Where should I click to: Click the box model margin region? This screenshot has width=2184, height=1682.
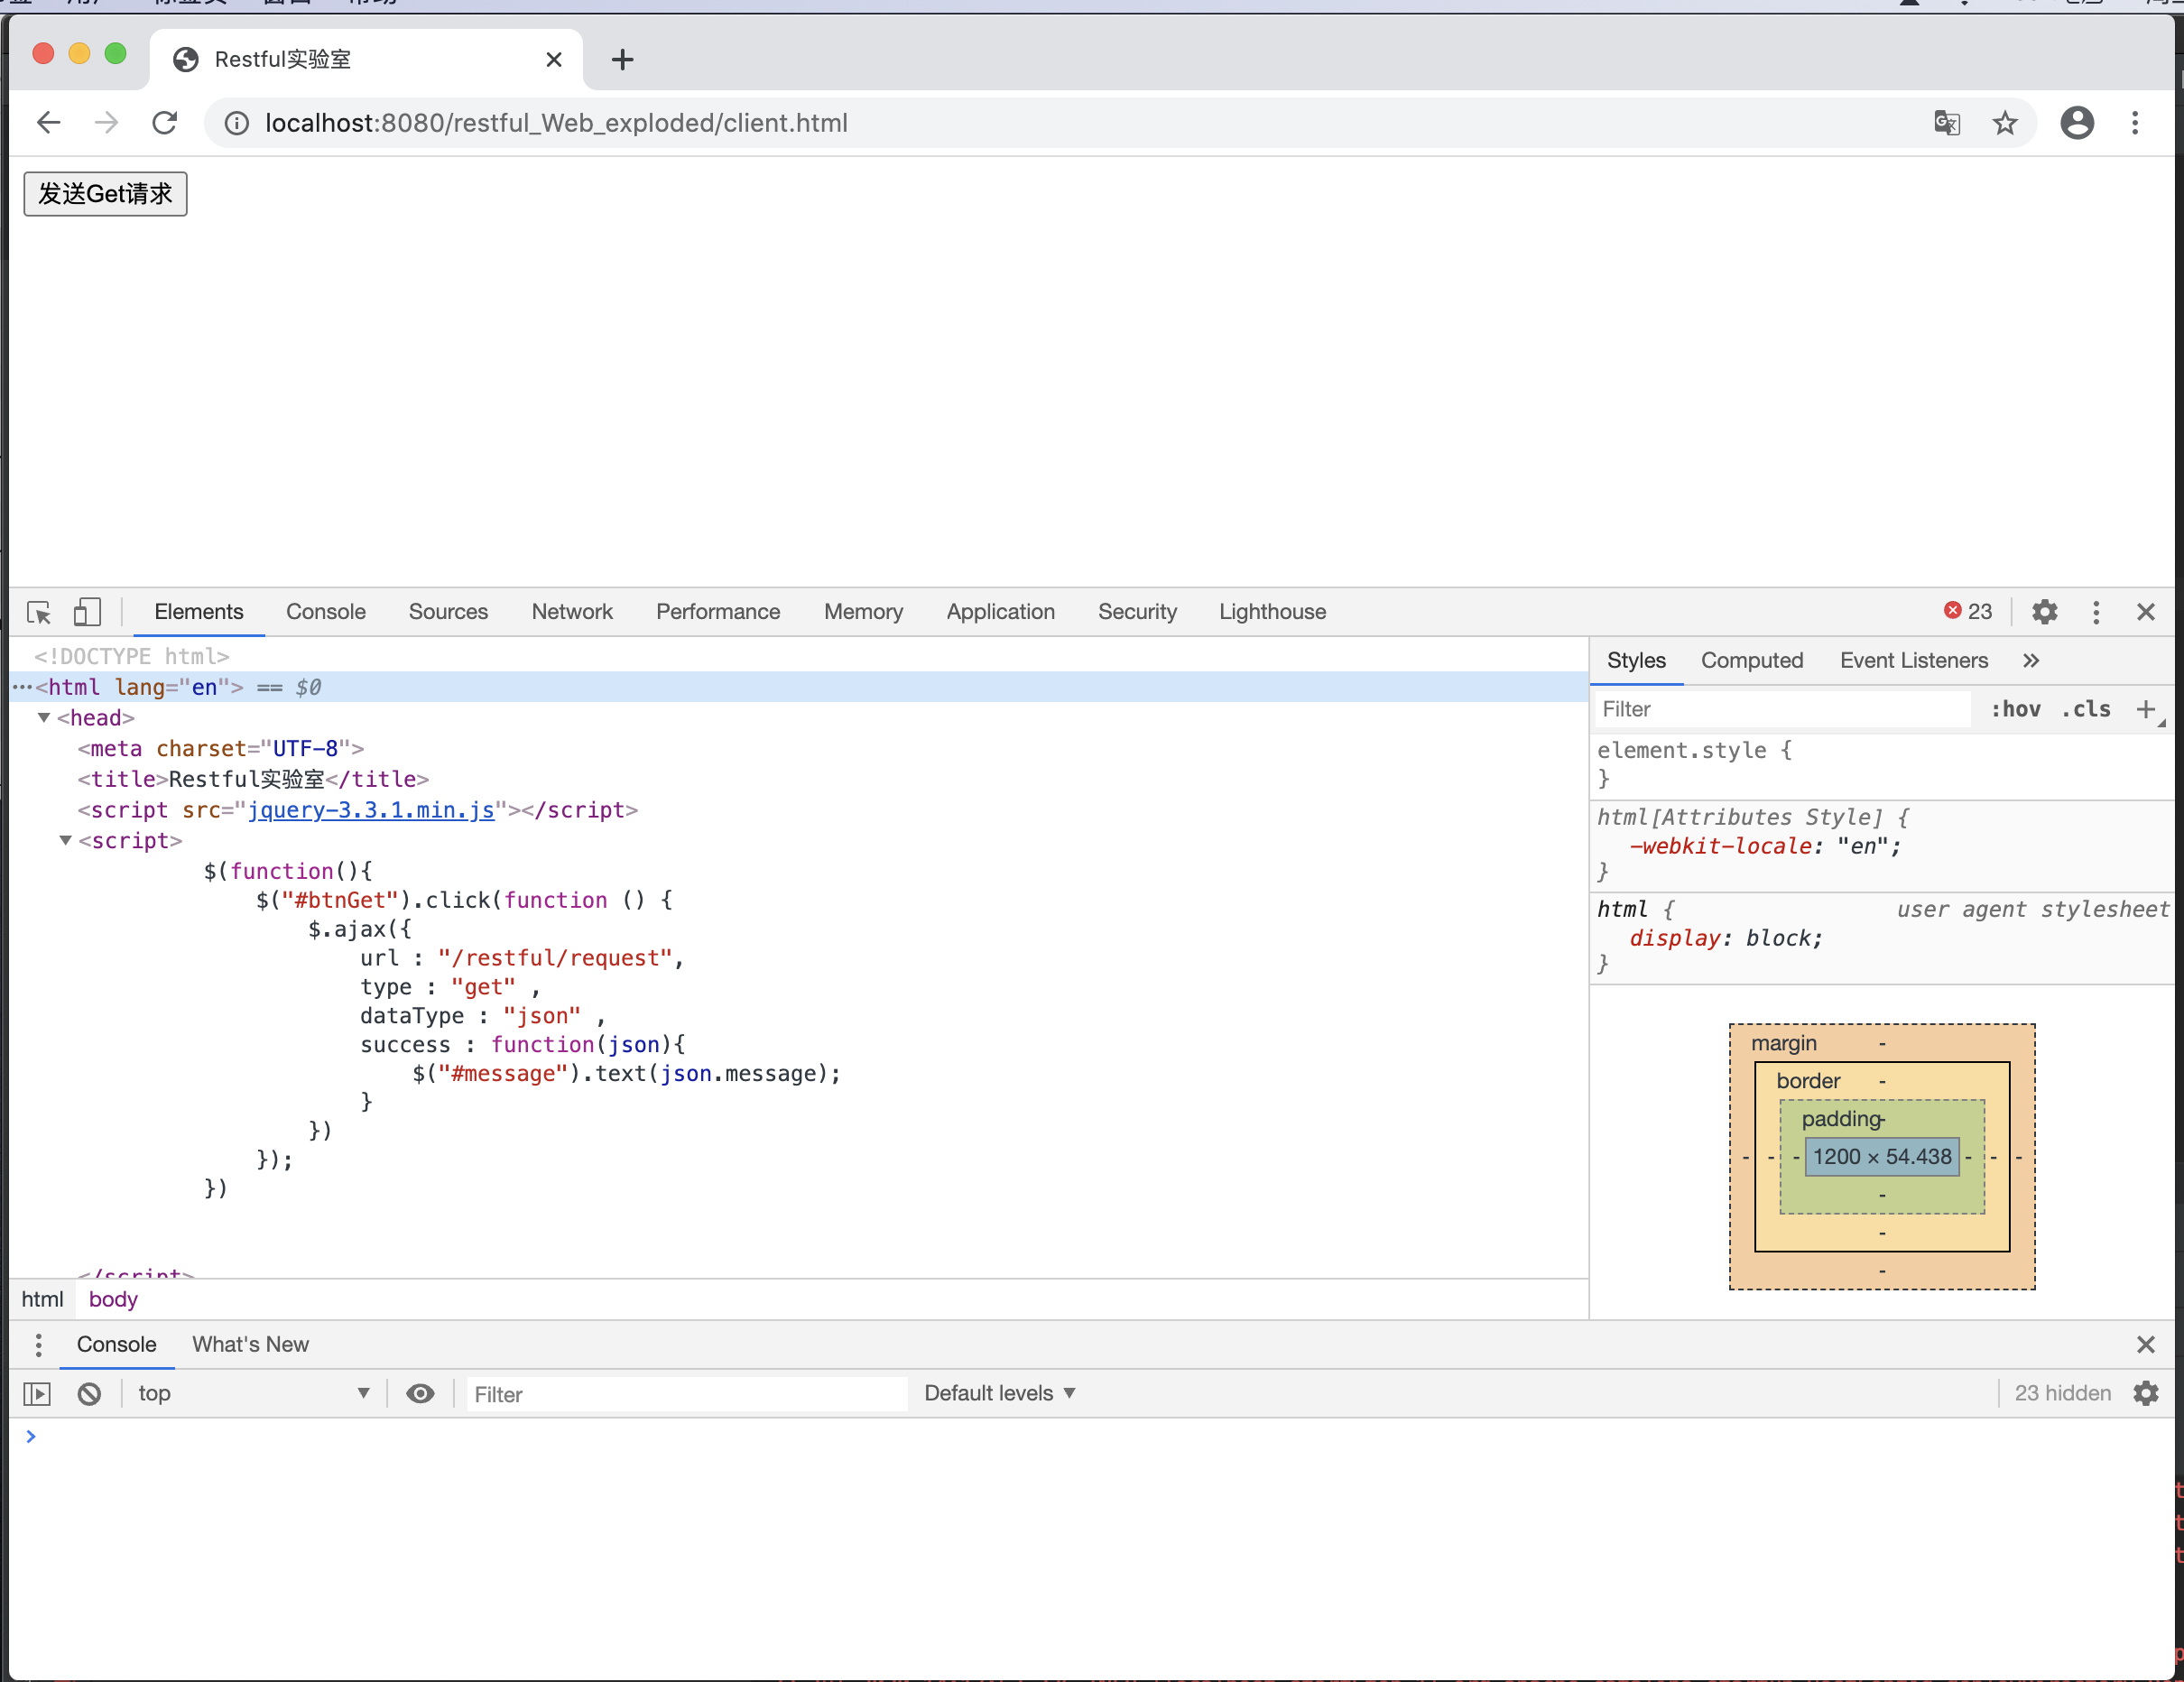[x=1783, y=1043]
